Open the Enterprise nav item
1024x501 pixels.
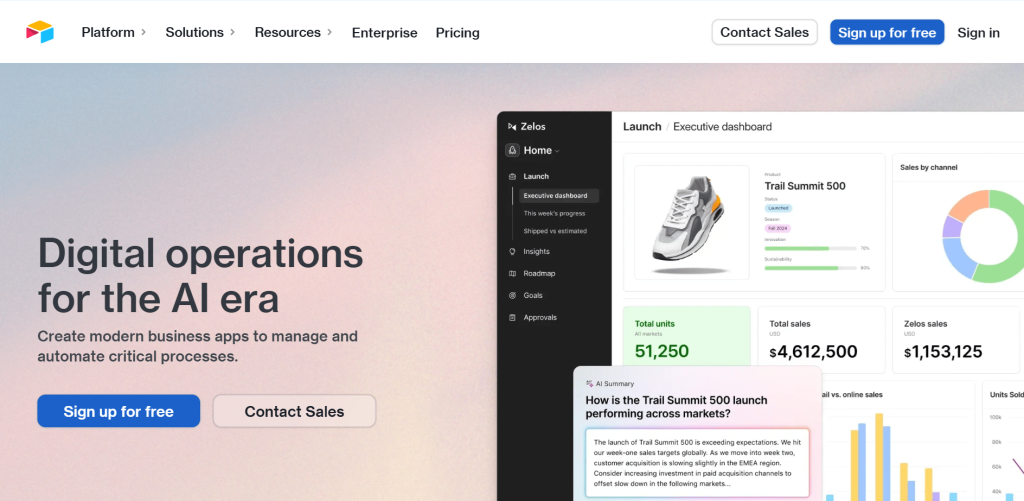(x=385, y=33)
